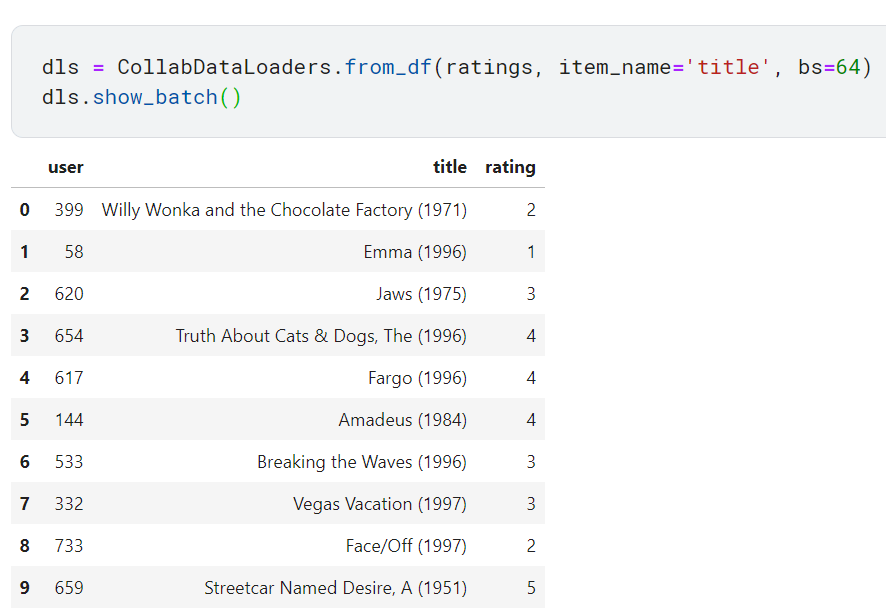
Task: Click user value 620
Action: pyautogui.click(x=69, y=294)
